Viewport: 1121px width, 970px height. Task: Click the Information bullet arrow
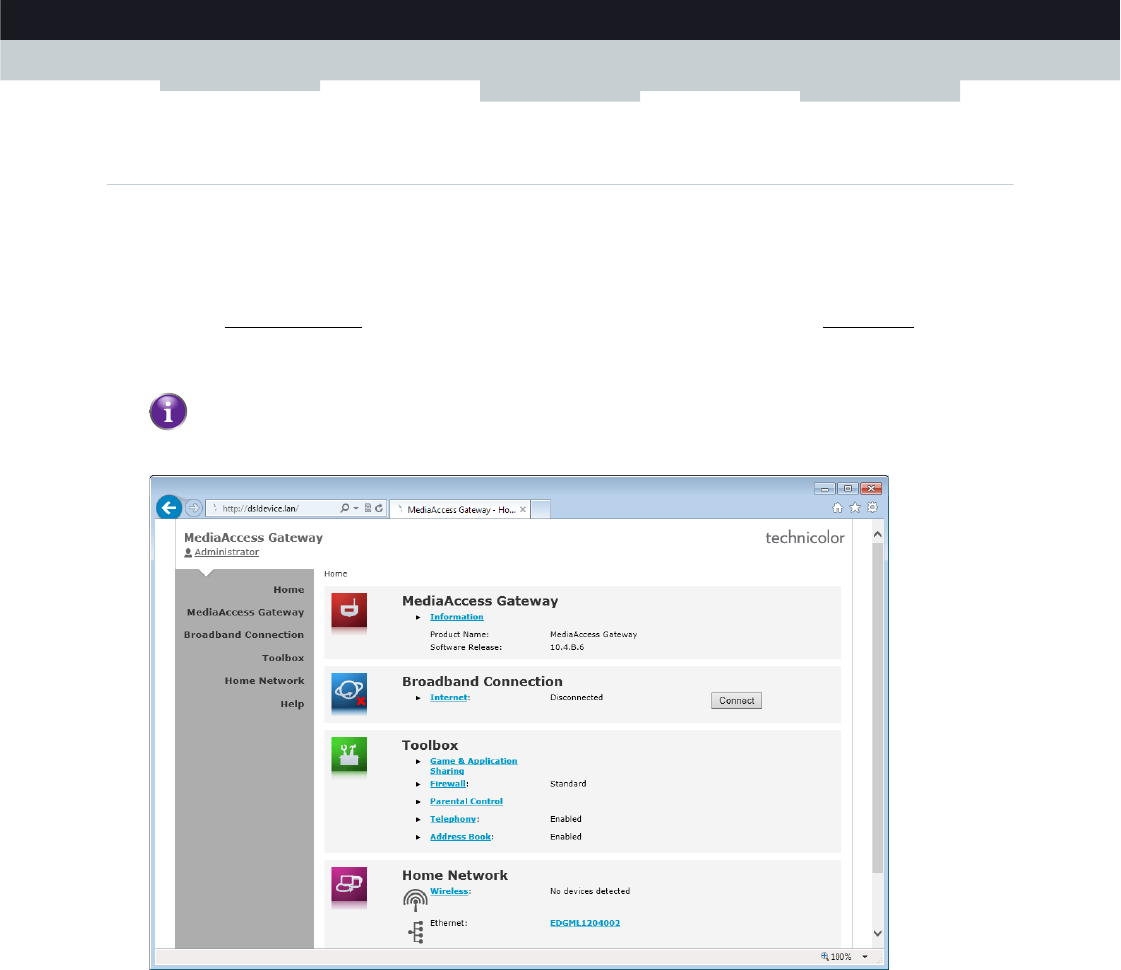pyautogui.click(x=418, y=618)
